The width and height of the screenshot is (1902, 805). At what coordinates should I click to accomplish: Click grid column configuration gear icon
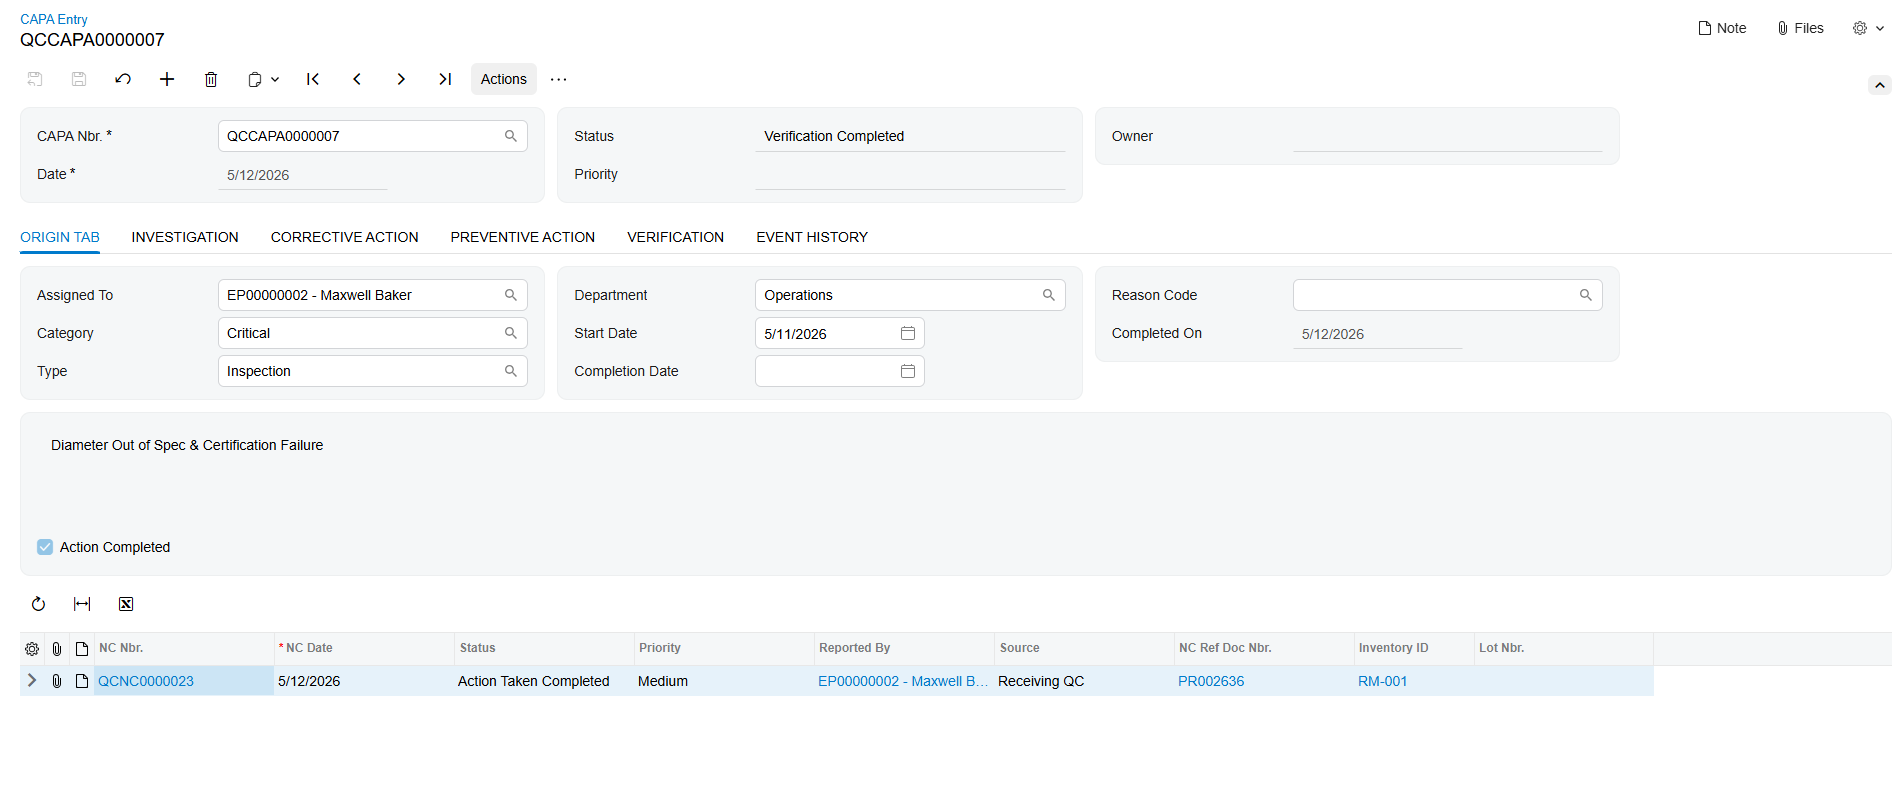(x=32, y=649)
